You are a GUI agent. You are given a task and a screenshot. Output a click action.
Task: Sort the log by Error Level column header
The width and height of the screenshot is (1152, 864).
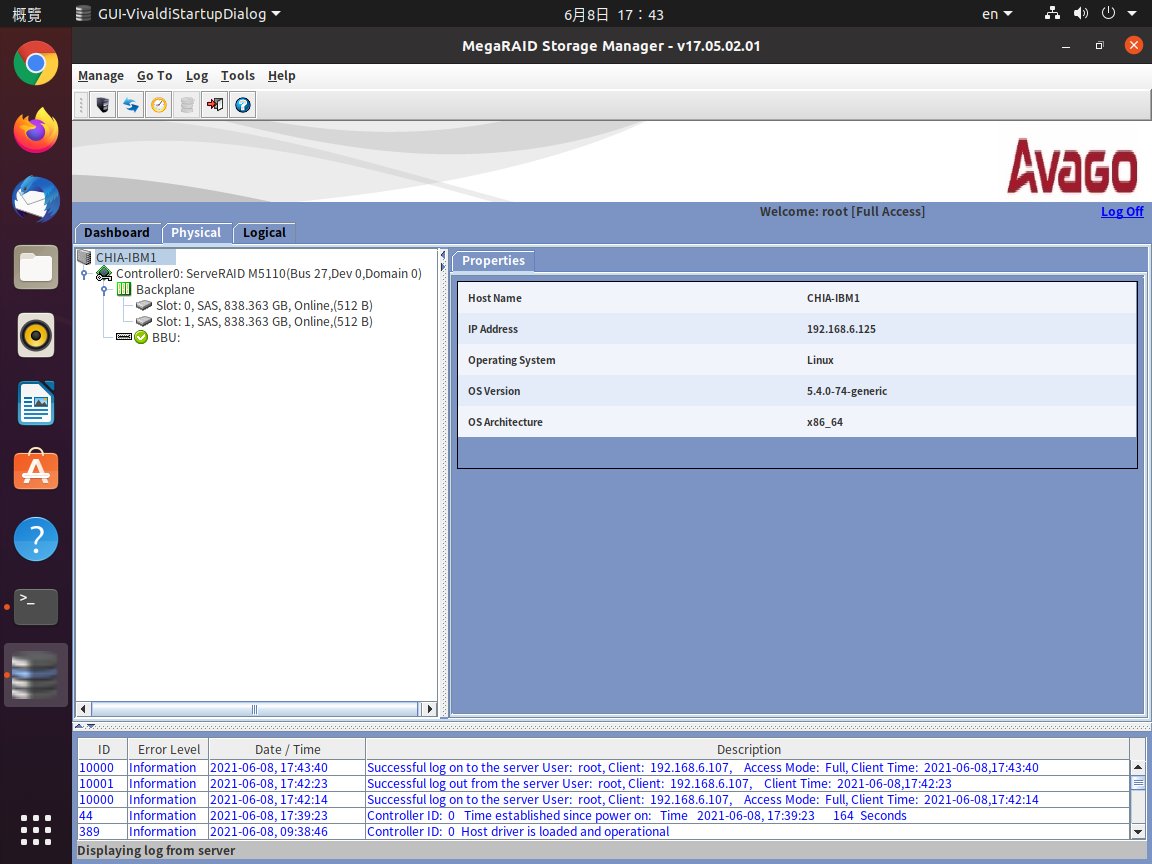[x=169, y=749]
